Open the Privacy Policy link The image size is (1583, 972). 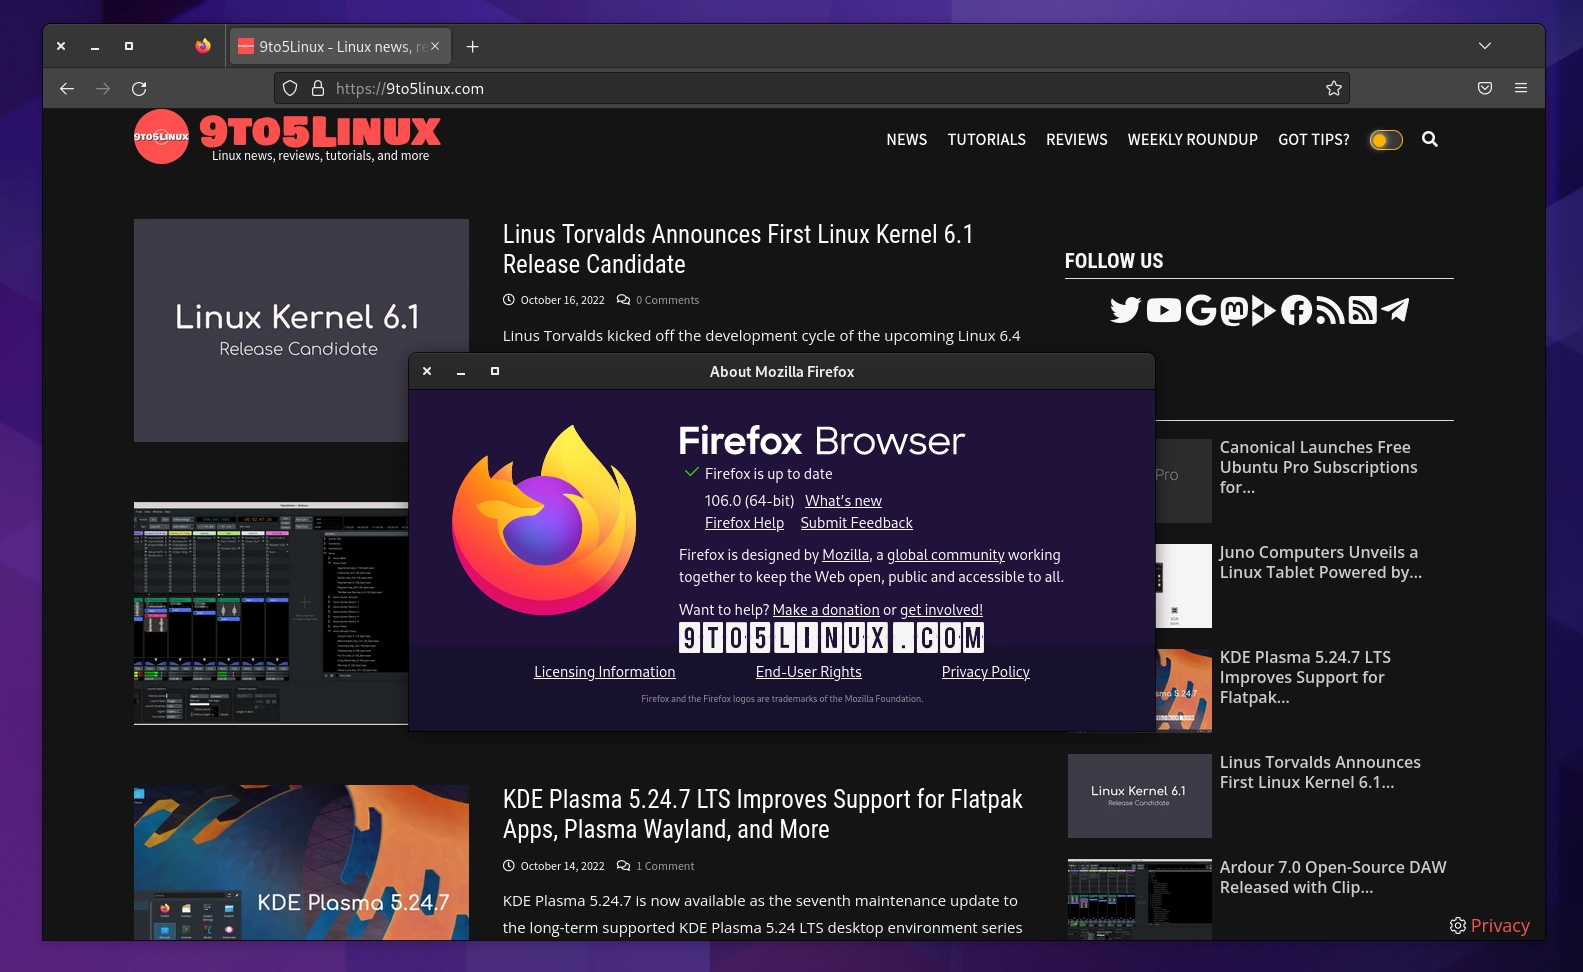(986, 672)
